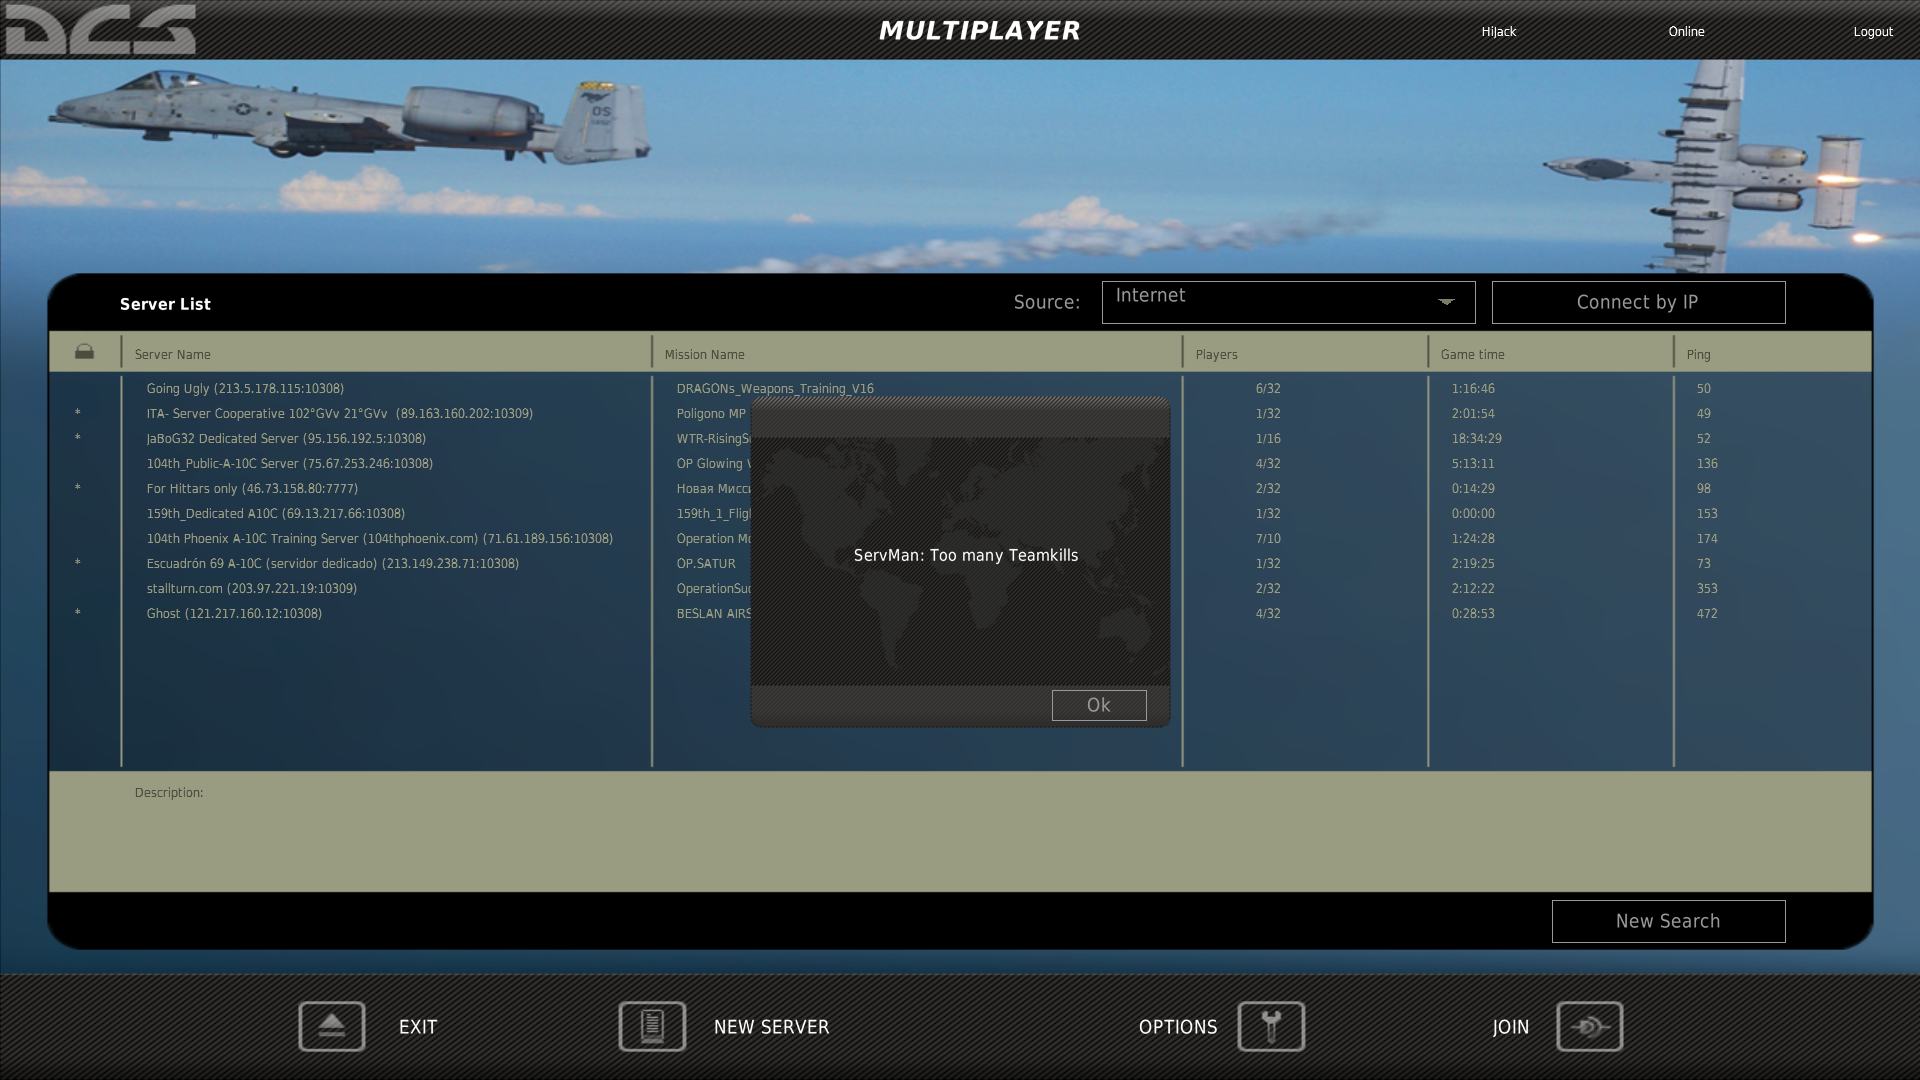Sort by Game time column
Image resolution: width=1920 pixels, height=1080 pixels.
click(1472, 354)
